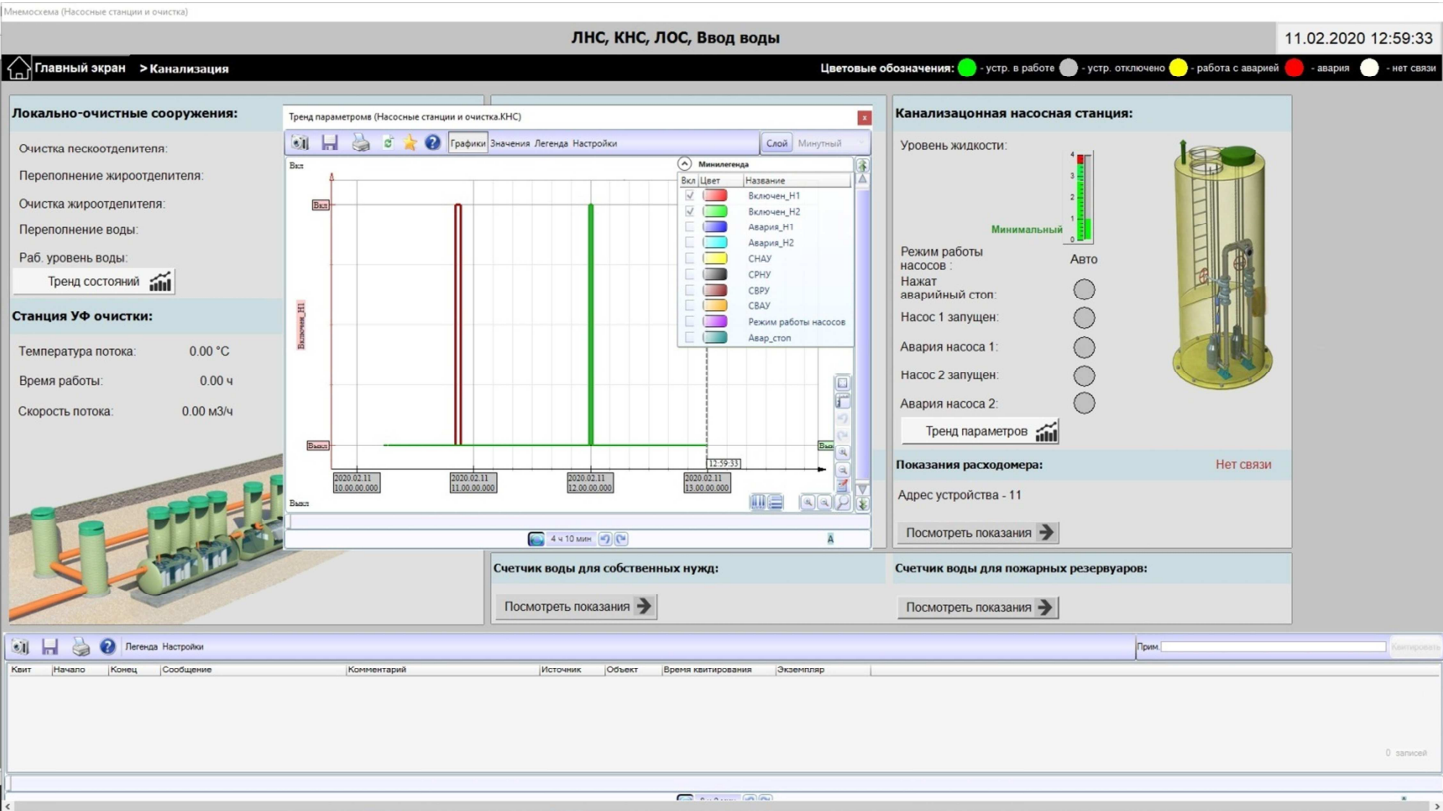Print the trend using the printer icon

(360, 143)
